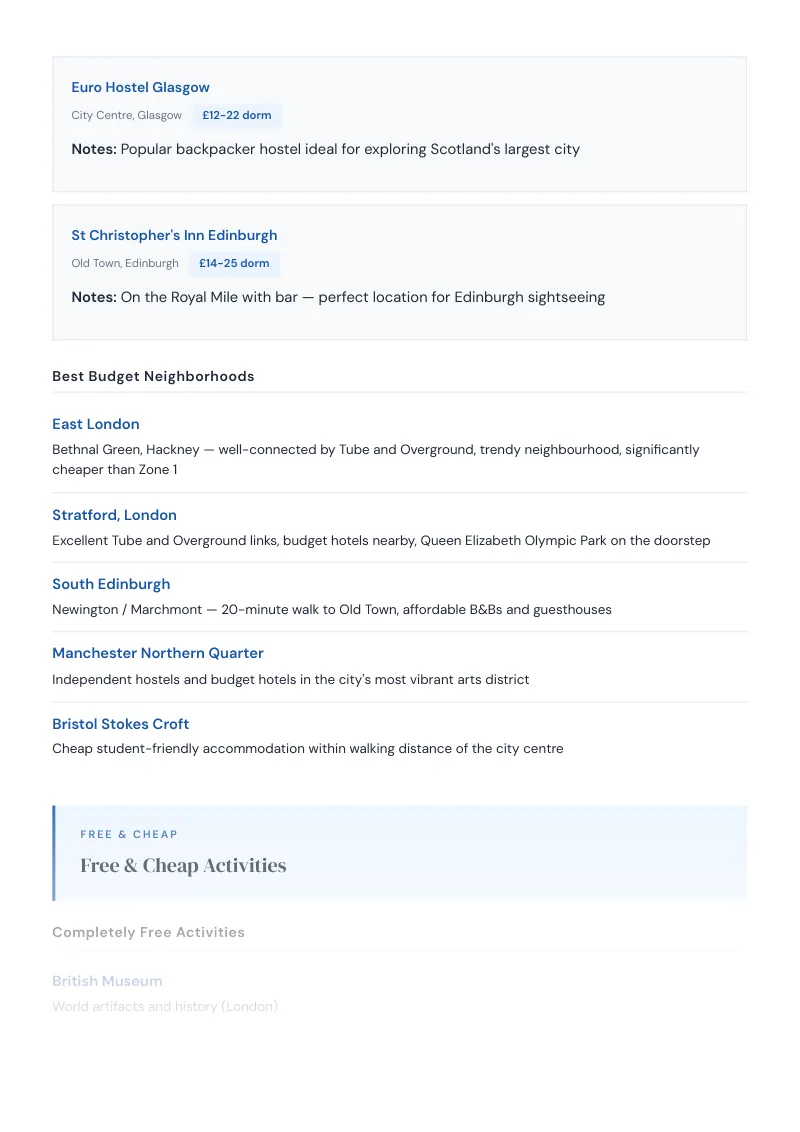Click the Royal Mile notes for St Christopher's
The width and height of the screenshot is (800, 1132).
(x=338, y=297)
